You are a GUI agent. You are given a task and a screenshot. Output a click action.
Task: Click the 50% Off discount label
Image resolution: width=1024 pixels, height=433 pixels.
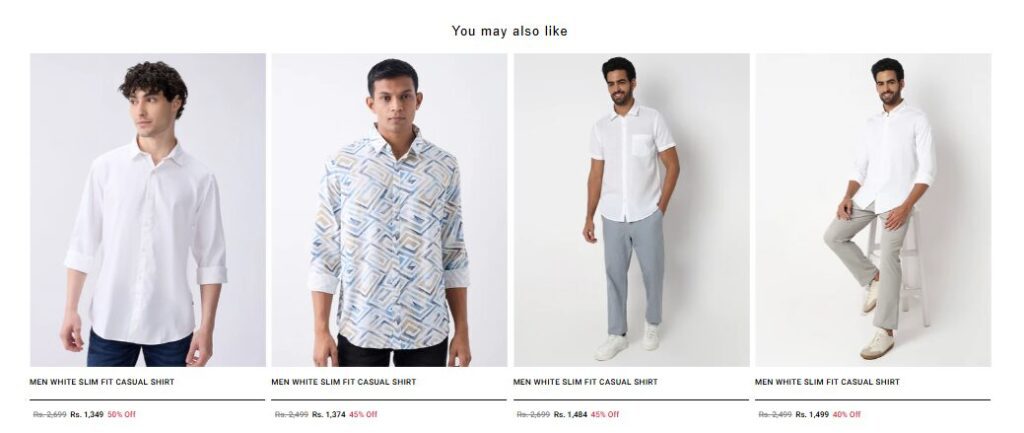point(121,414)
